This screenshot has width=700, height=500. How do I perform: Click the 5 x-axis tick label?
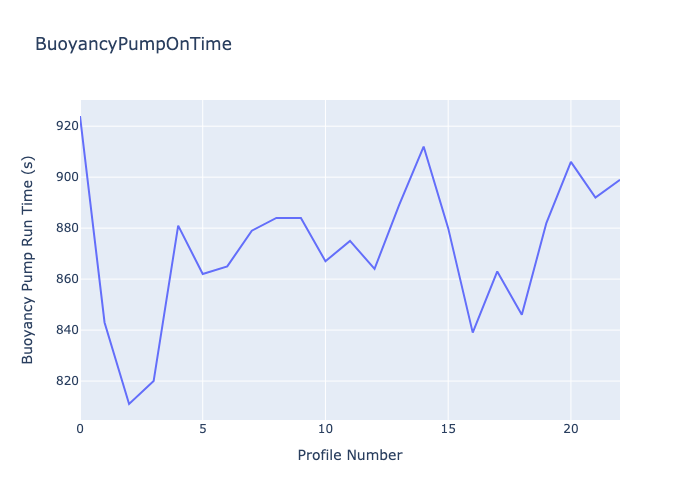(203, 429)
